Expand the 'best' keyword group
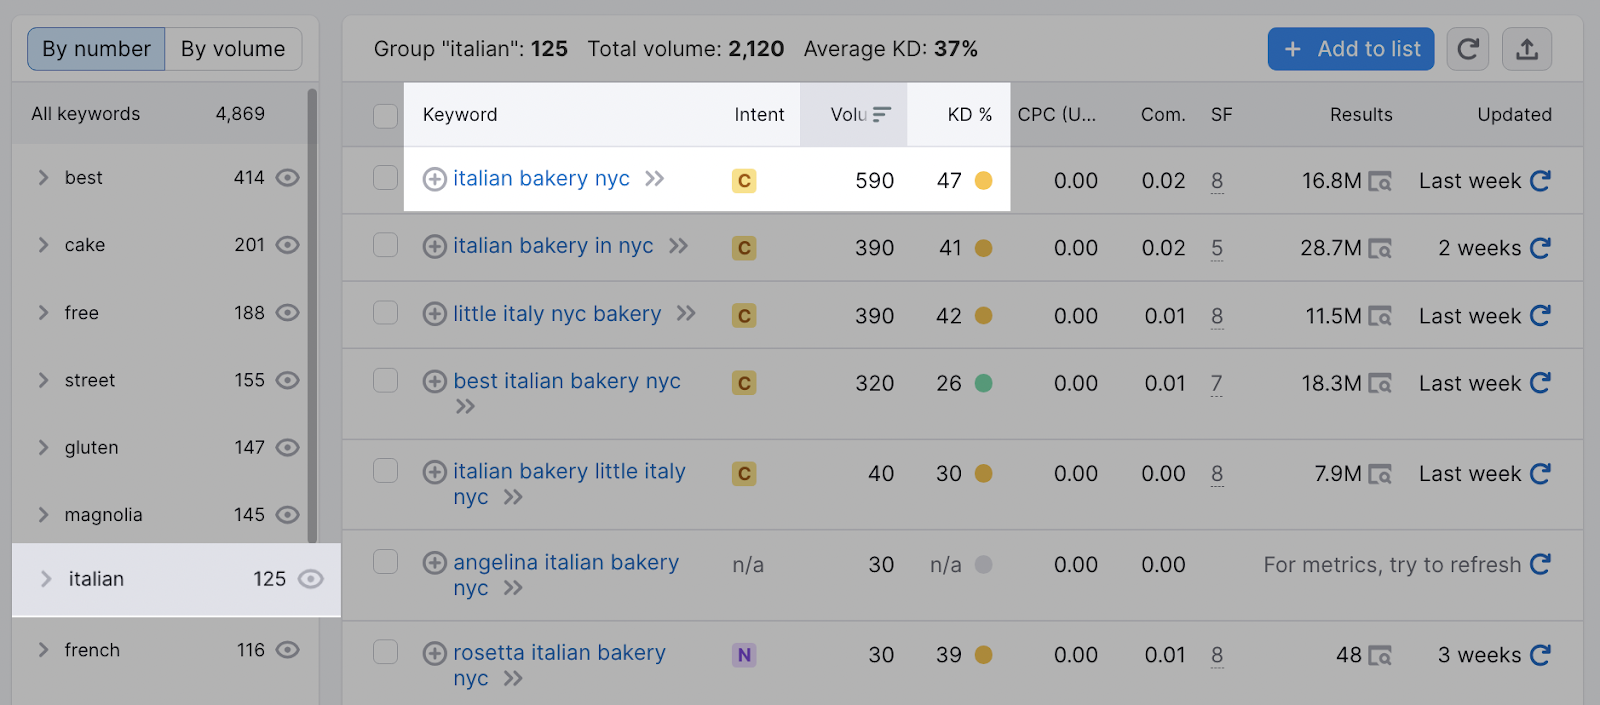Image resolution: width=1600 pixels, height=705 pixels. 43,177
